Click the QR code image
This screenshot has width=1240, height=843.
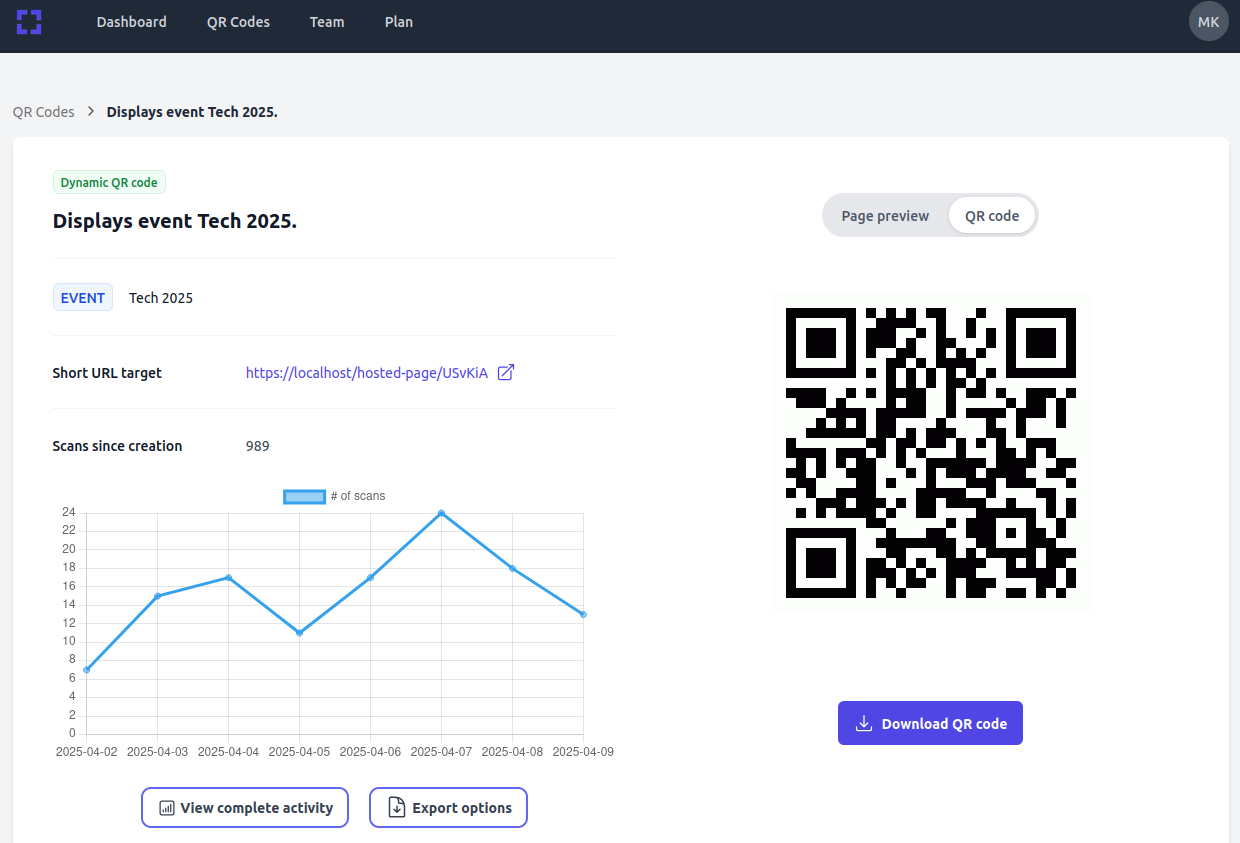coord(931,453)
